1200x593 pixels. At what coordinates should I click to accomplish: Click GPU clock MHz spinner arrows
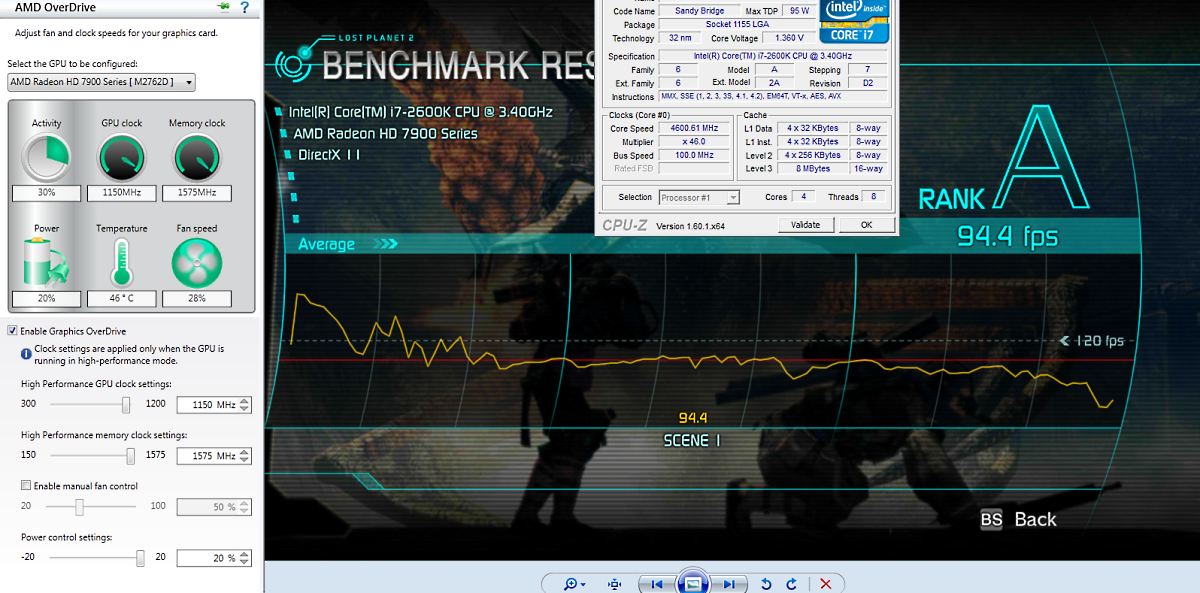click(x=245, y=405)
